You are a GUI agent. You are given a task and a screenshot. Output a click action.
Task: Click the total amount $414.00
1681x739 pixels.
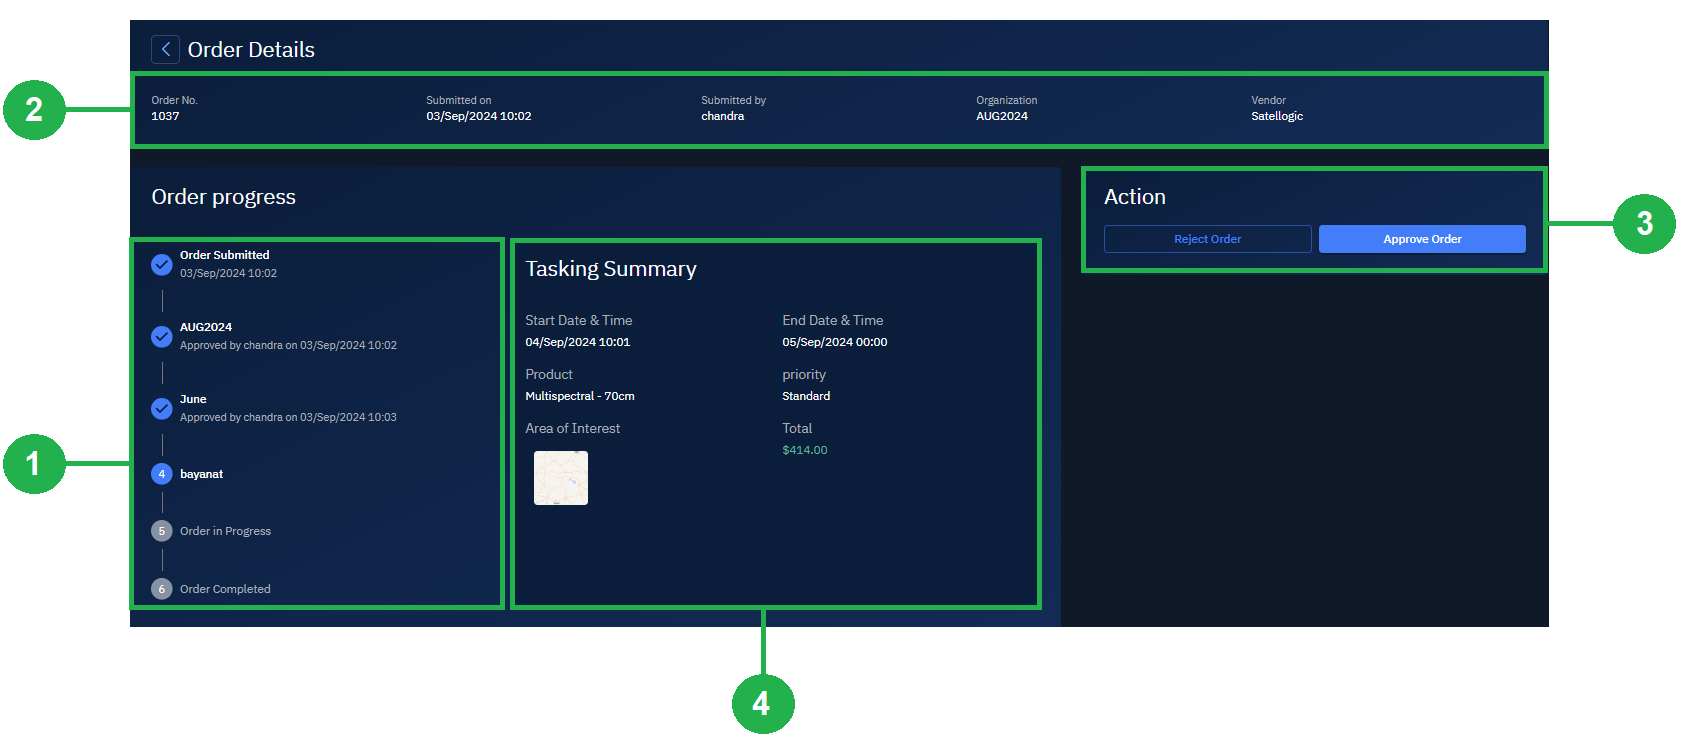(805, 450)
